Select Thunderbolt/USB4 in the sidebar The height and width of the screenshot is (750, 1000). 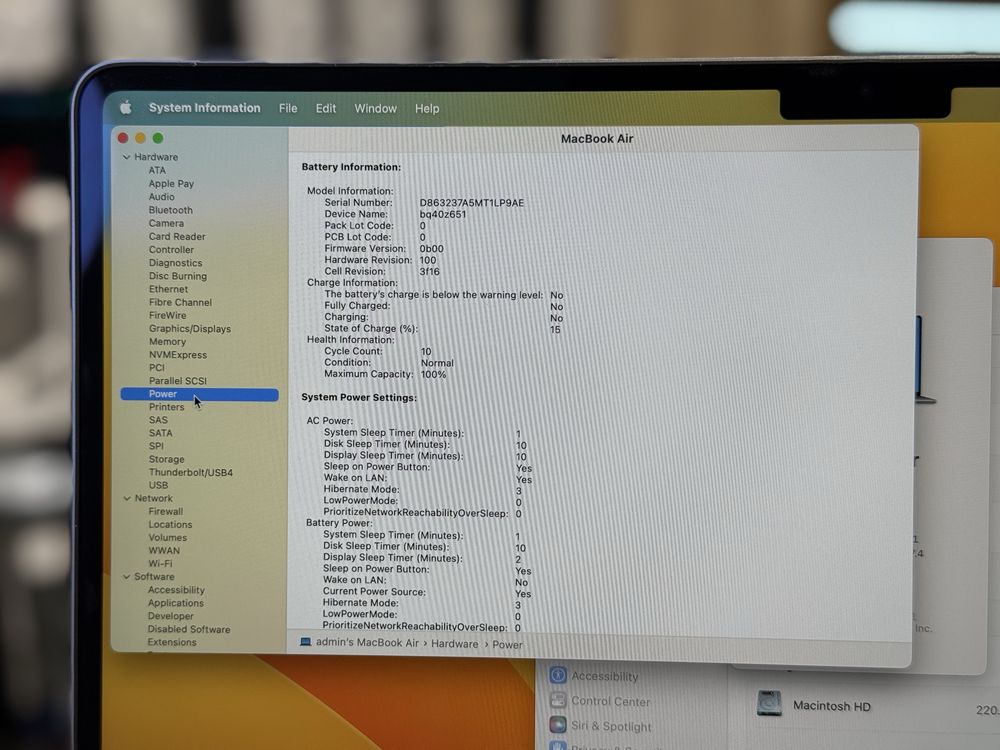click(x=191, y=473)
